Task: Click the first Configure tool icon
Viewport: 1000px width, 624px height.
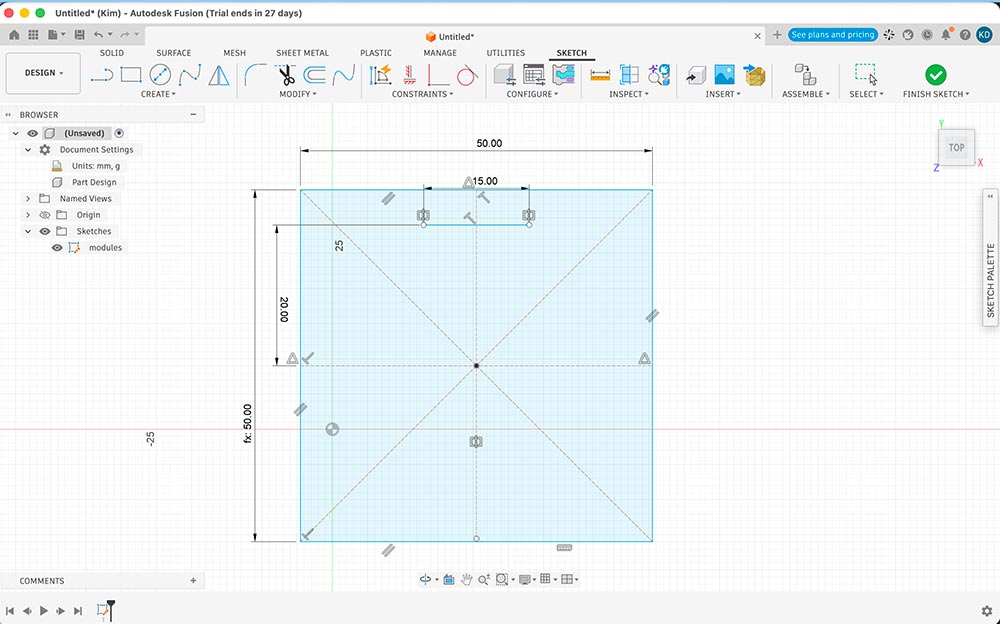Action: (504, 75)
